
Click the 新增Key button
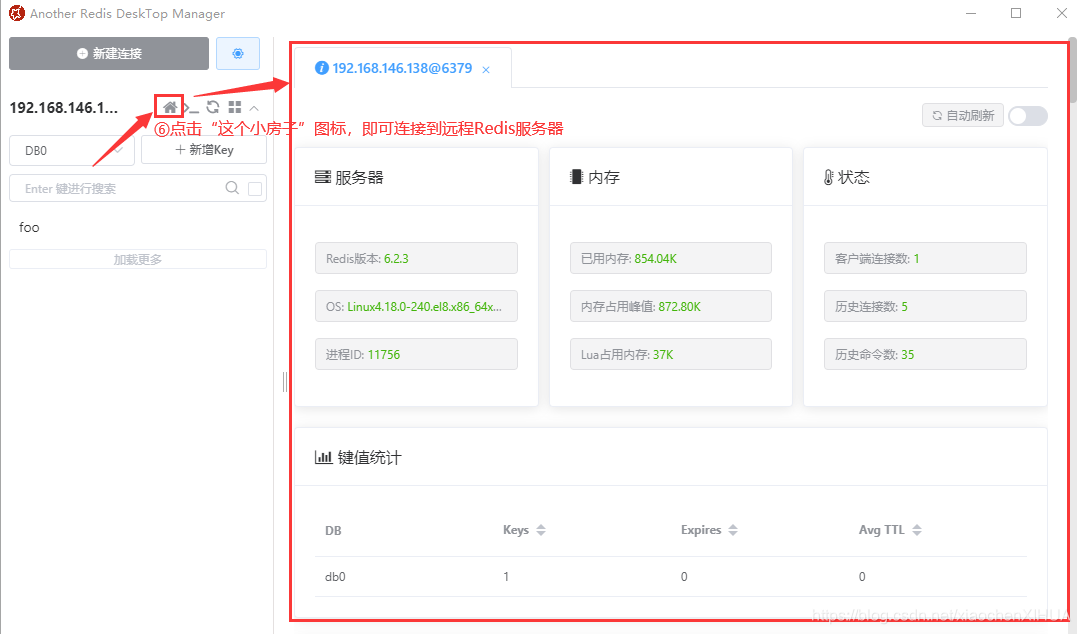click(204, 150)
